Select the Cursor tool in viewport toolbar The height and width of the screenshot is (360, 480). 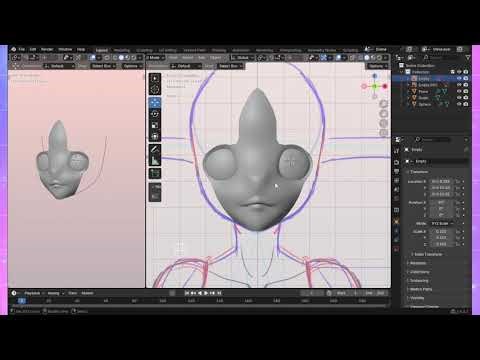pos(155,89)
